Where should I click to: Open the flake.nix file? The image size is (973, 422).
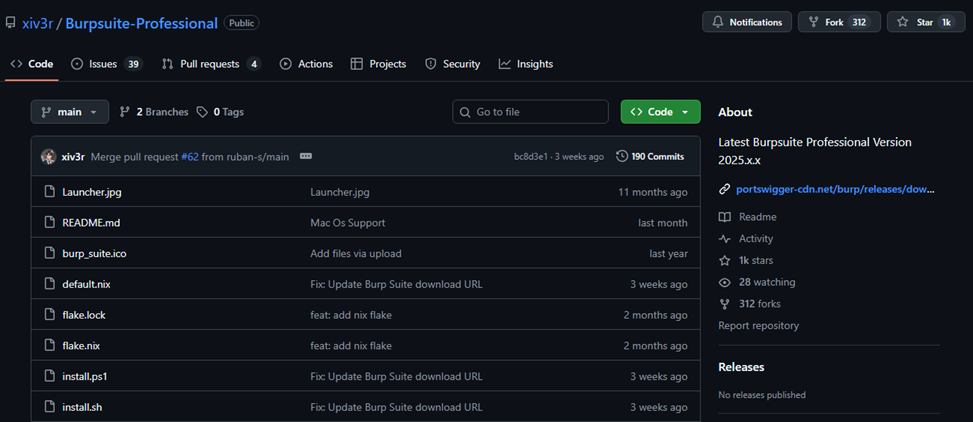click(81, 346)
